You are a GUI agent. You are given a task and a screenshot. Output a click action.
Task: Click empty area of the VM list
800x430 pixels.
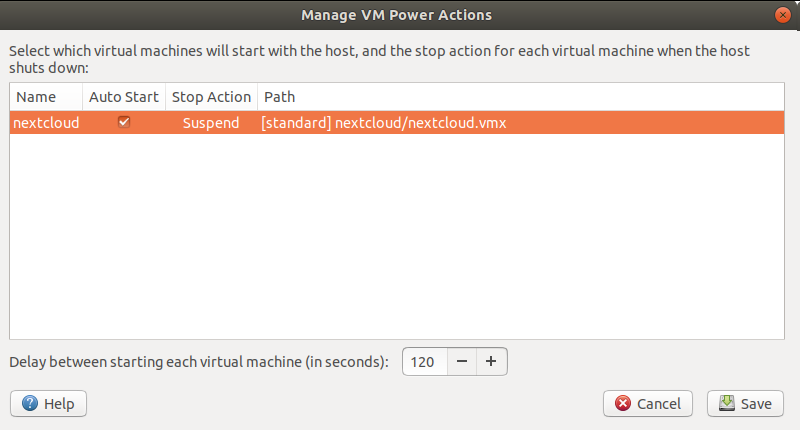click(396, 236)
